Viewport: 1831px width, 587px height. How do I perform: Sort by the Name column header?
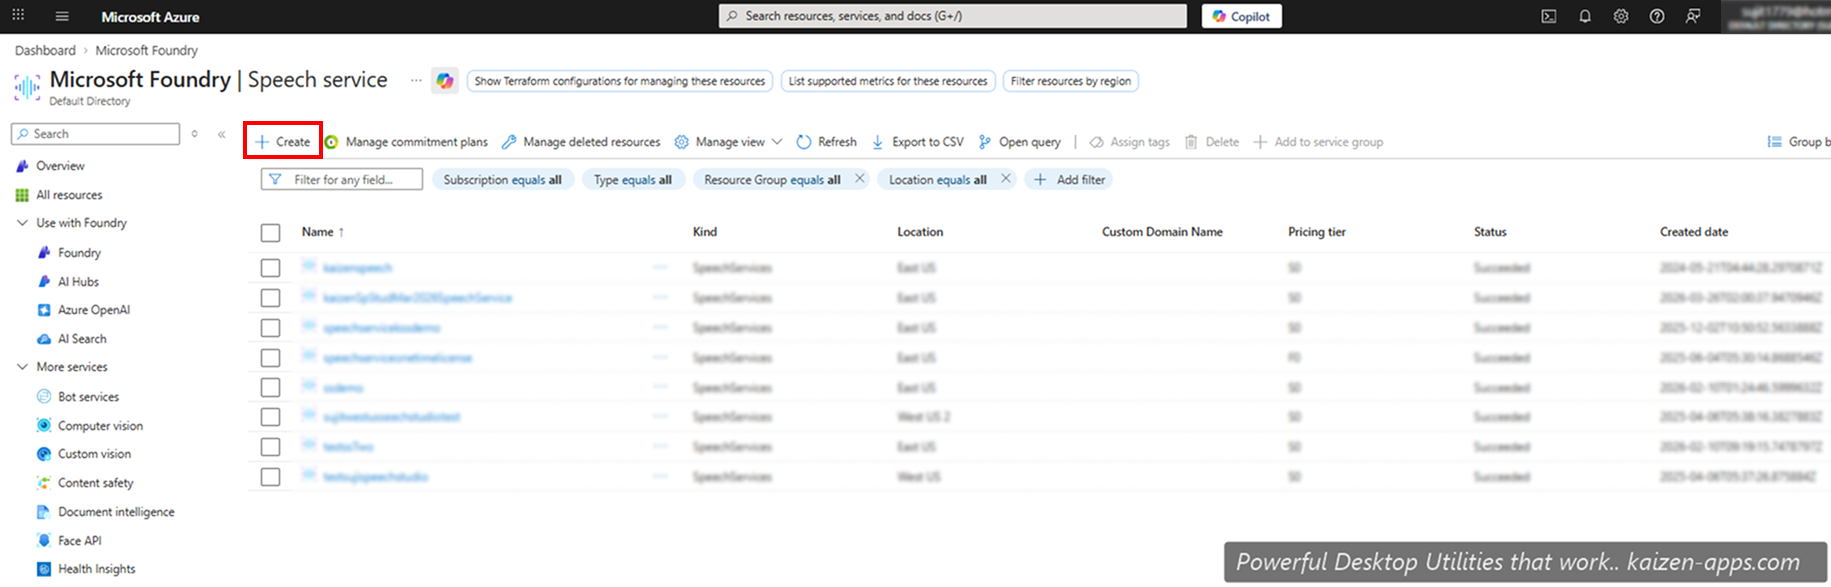point(323,232)
